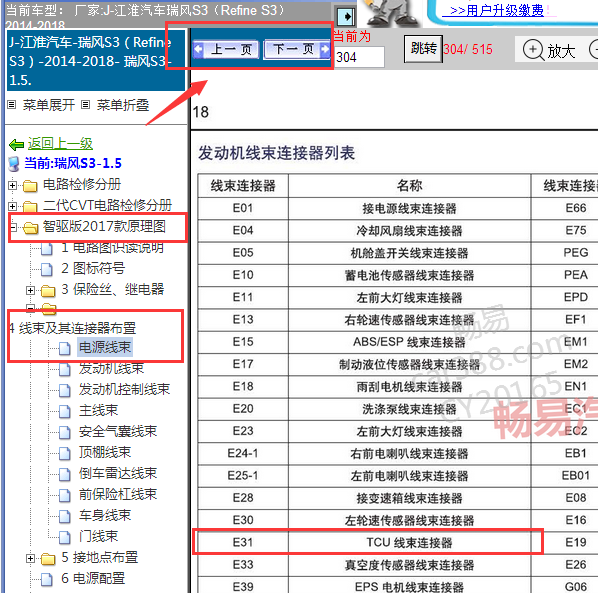The height and width of the screenshot is (593, 598).
Task: Open 主线束 page
Action: point(98,410)
